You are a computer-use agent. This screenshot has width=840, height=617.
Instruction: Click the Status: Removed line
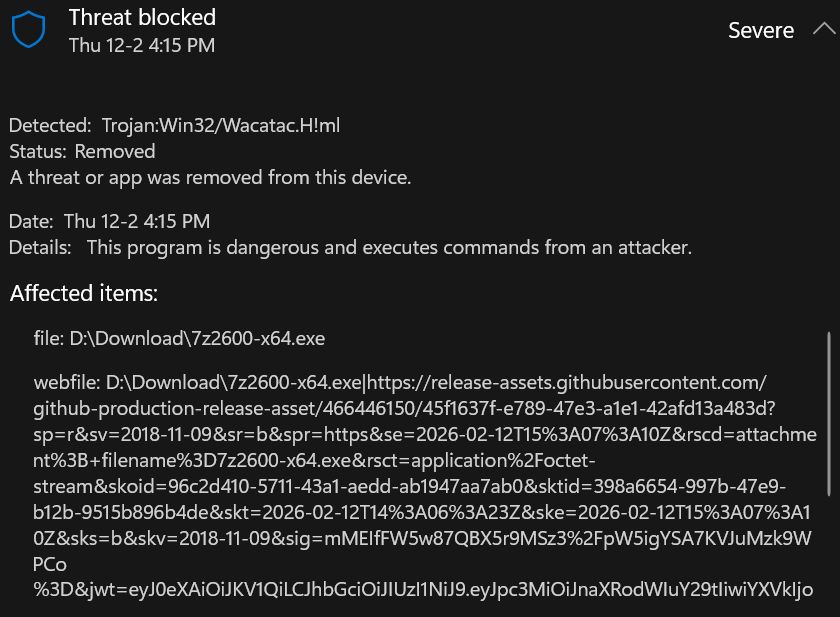(82, 151)
